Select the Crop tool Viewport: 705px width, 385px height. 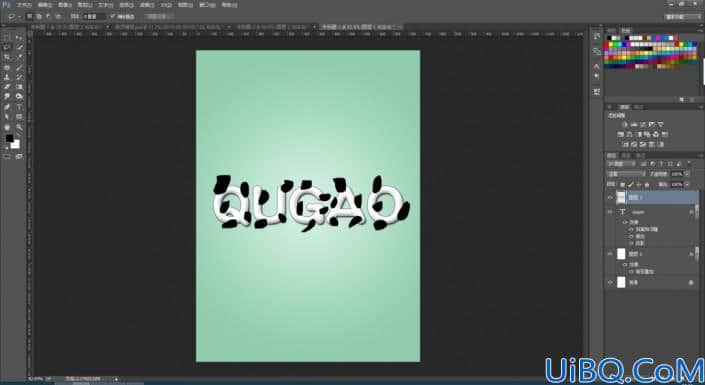tap(7, 57)
